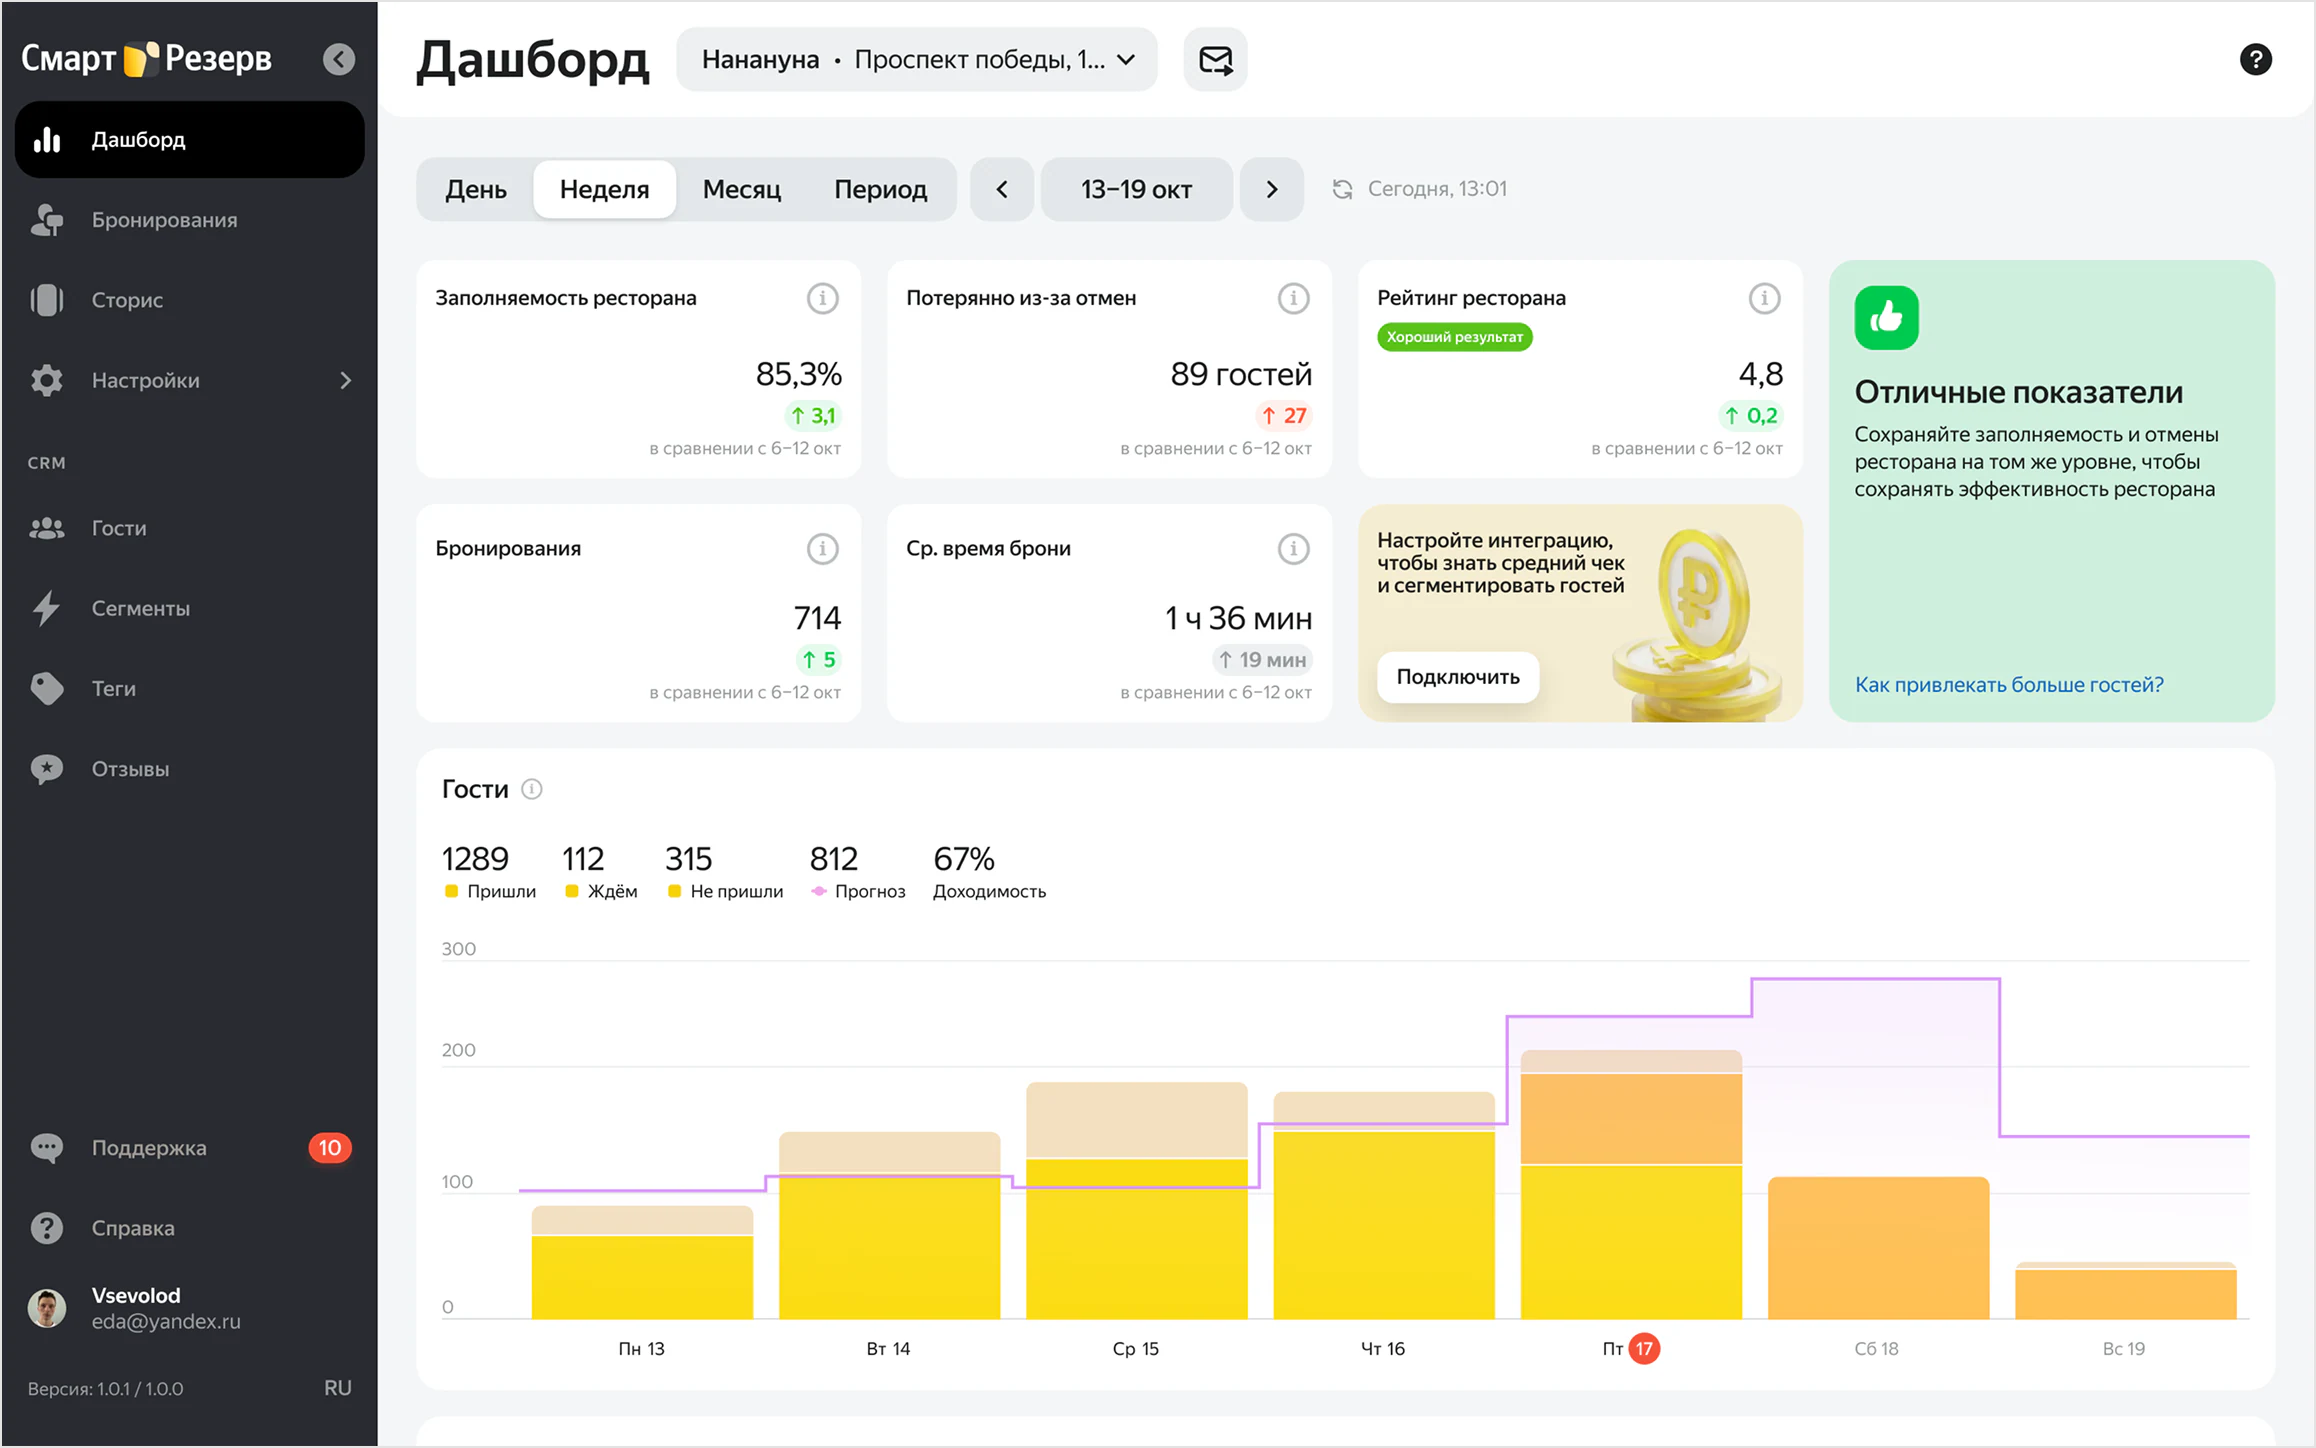Go to the next week arrow
The height and width of the screenshot is (1448, 2316).
1272,189
